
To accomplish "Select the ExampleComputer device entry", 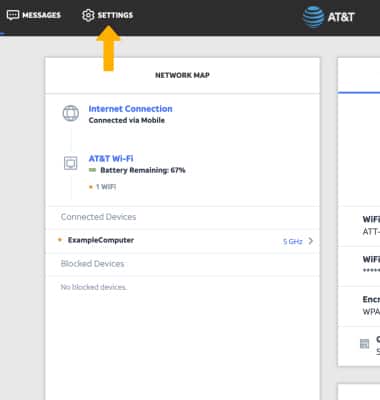I will 182,241.
